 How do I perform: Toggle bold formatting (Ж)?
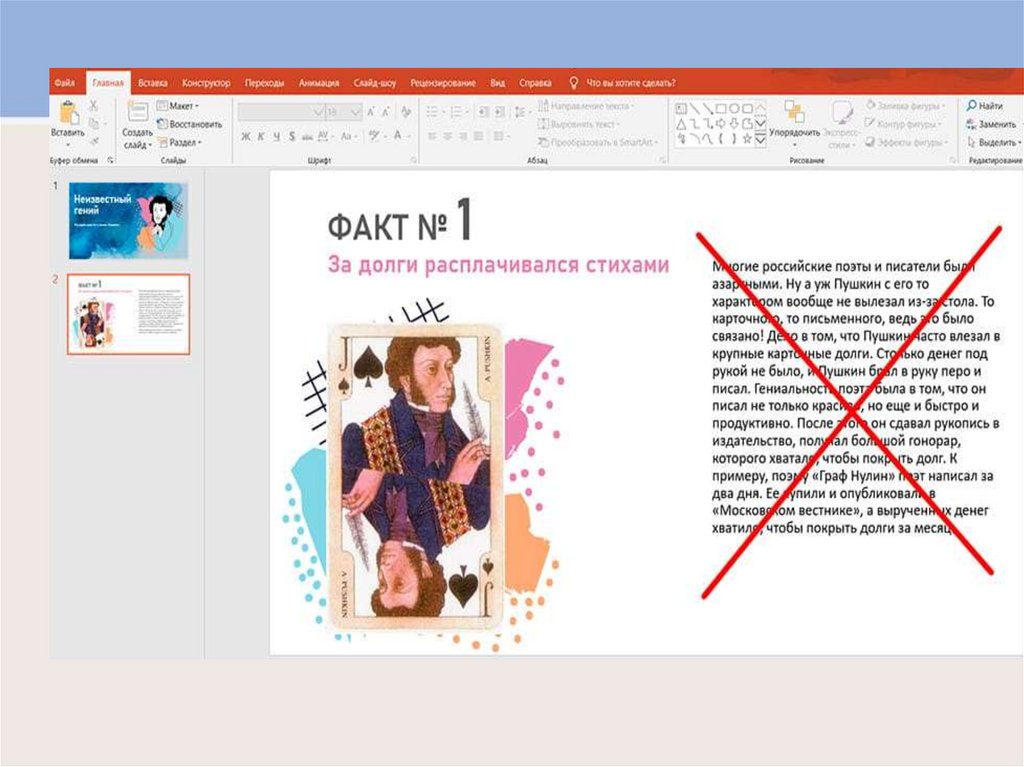[x=246, y=136]
